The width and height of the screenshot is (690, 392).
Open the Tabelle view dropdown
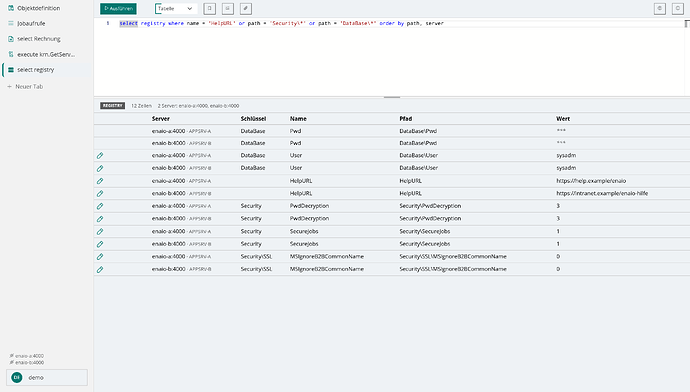pyautogui.click(x=175, y=8)
